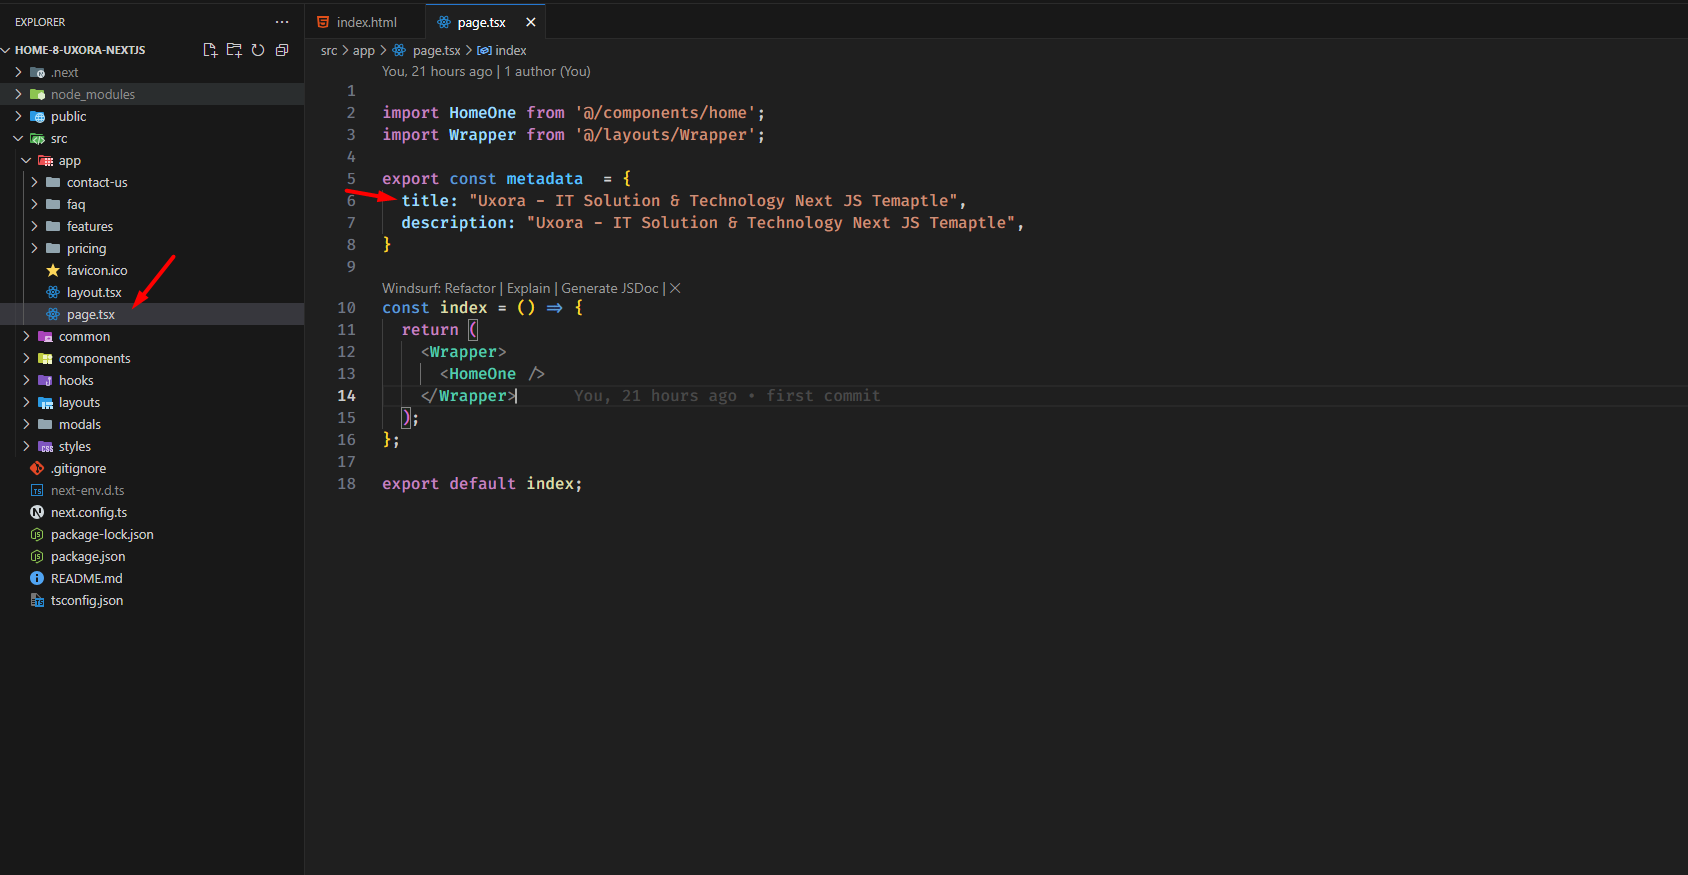The height and width of the screenshot is (875, 1688).
Task: Click the author blame info above line 1
Action: point(486,71)
